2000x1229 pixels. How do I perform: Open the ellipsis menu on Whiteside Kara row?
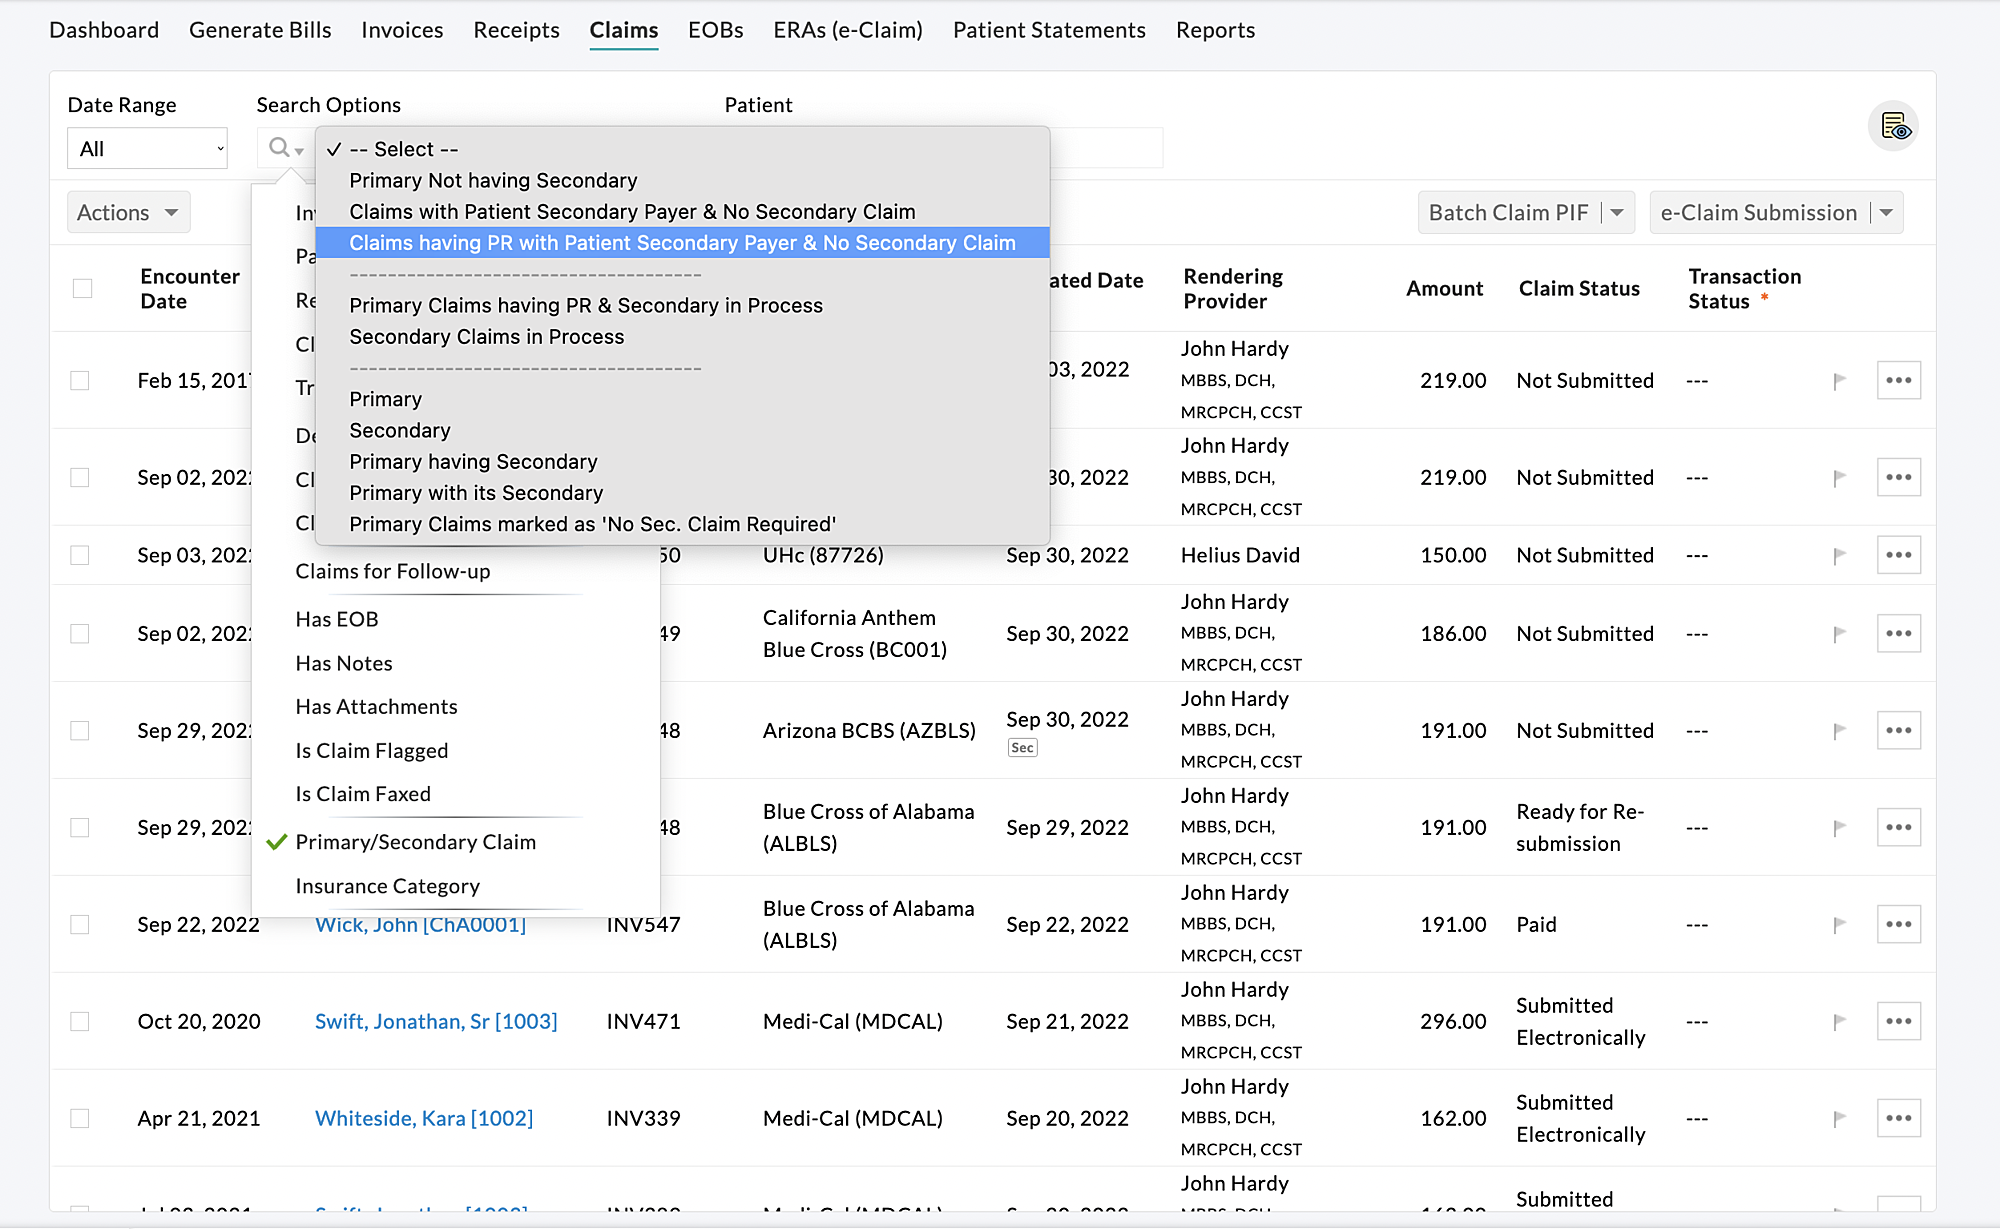point(1898,1118)
